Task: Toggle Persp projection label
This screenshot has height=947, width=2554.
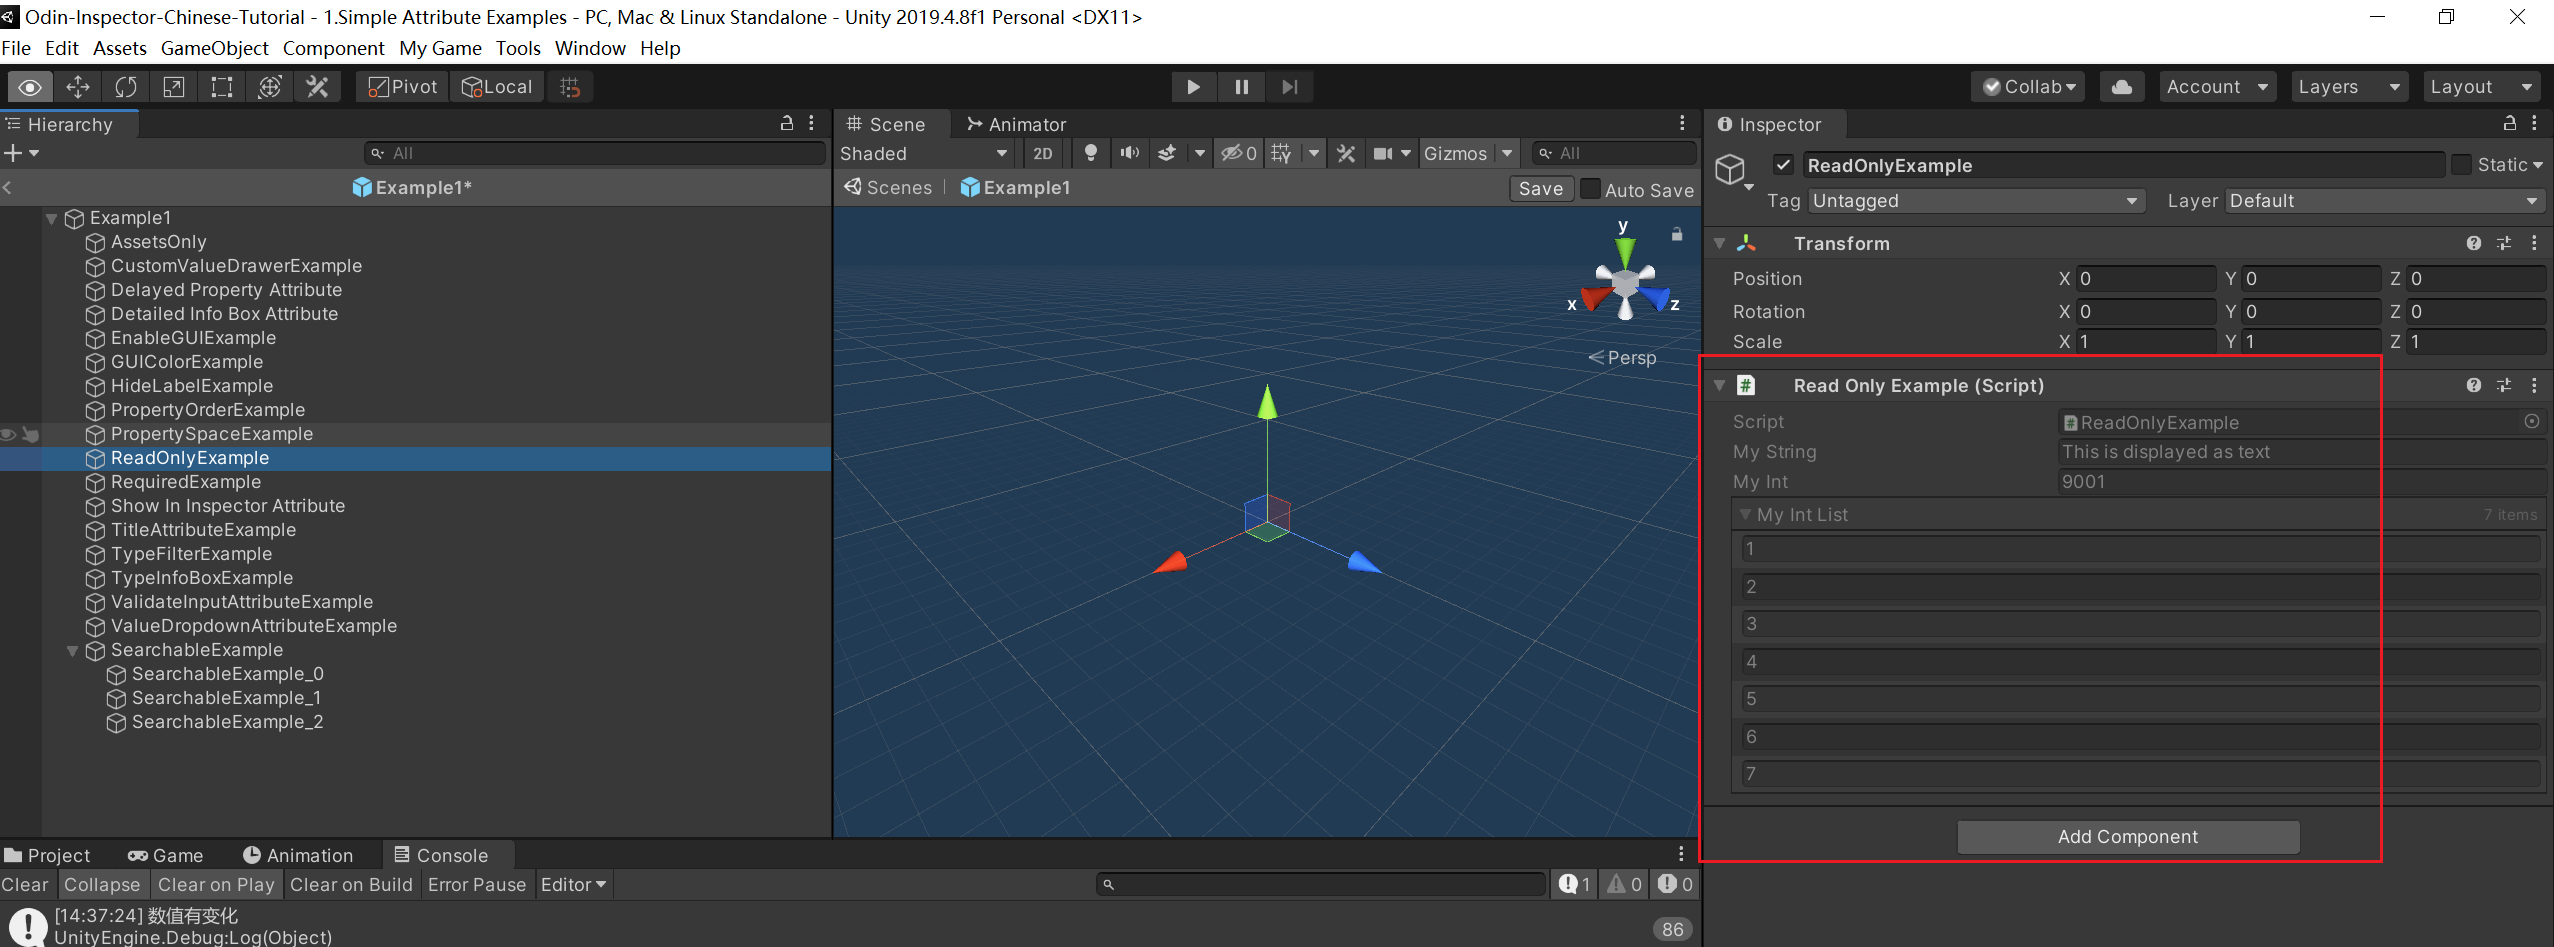Action: [x=1623, y=358]
